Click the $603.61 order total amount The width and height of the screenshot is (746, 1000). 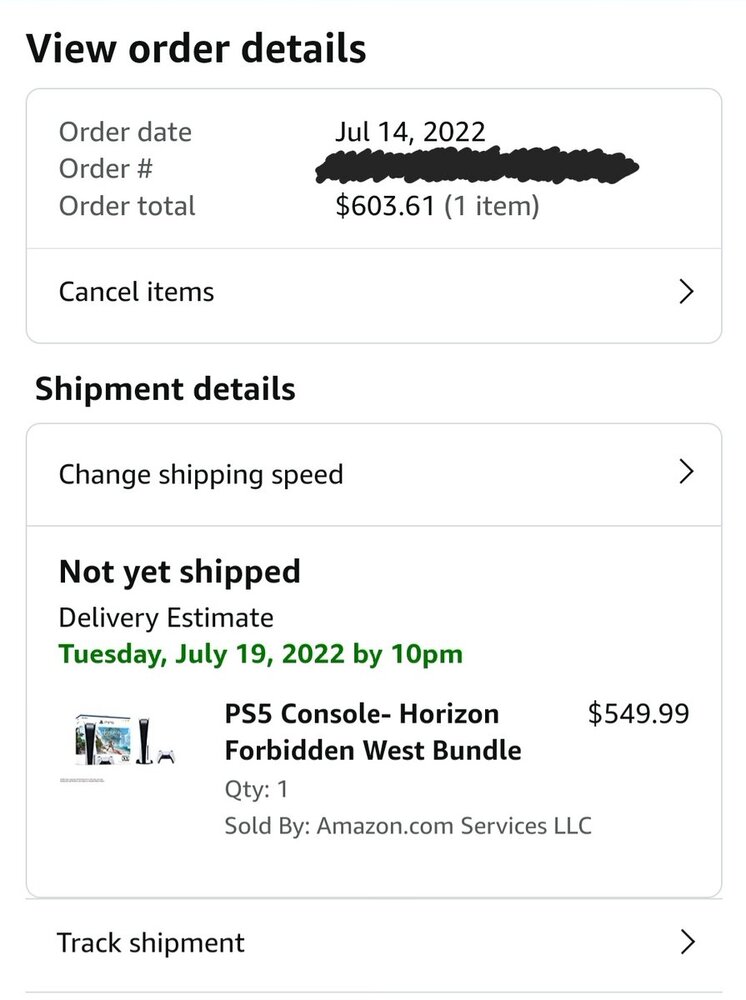[385, 207]
